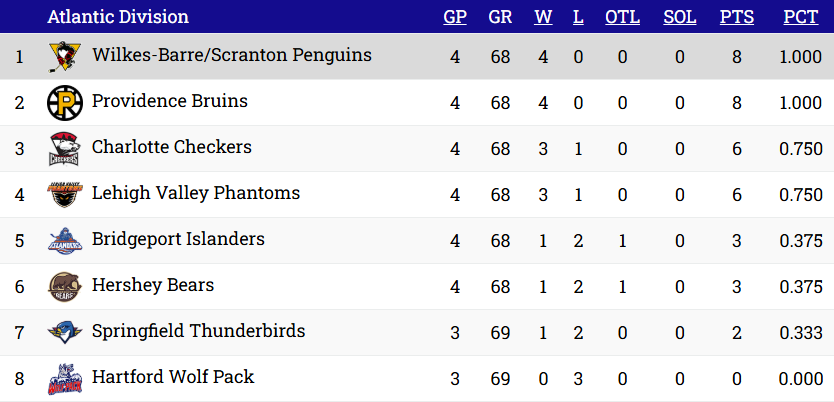Sort standings by SOL header
The height and width of the screenshot is (402, 834).
[680, 17]
